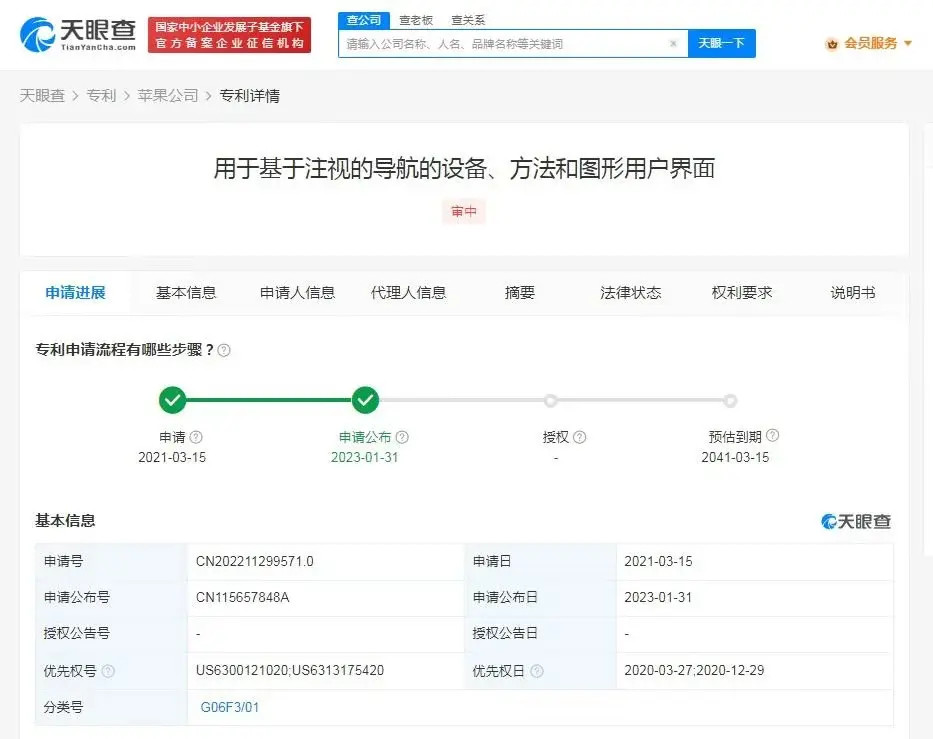
Task: Click the 天眼一下 search button
Action: tap(722, 43)
